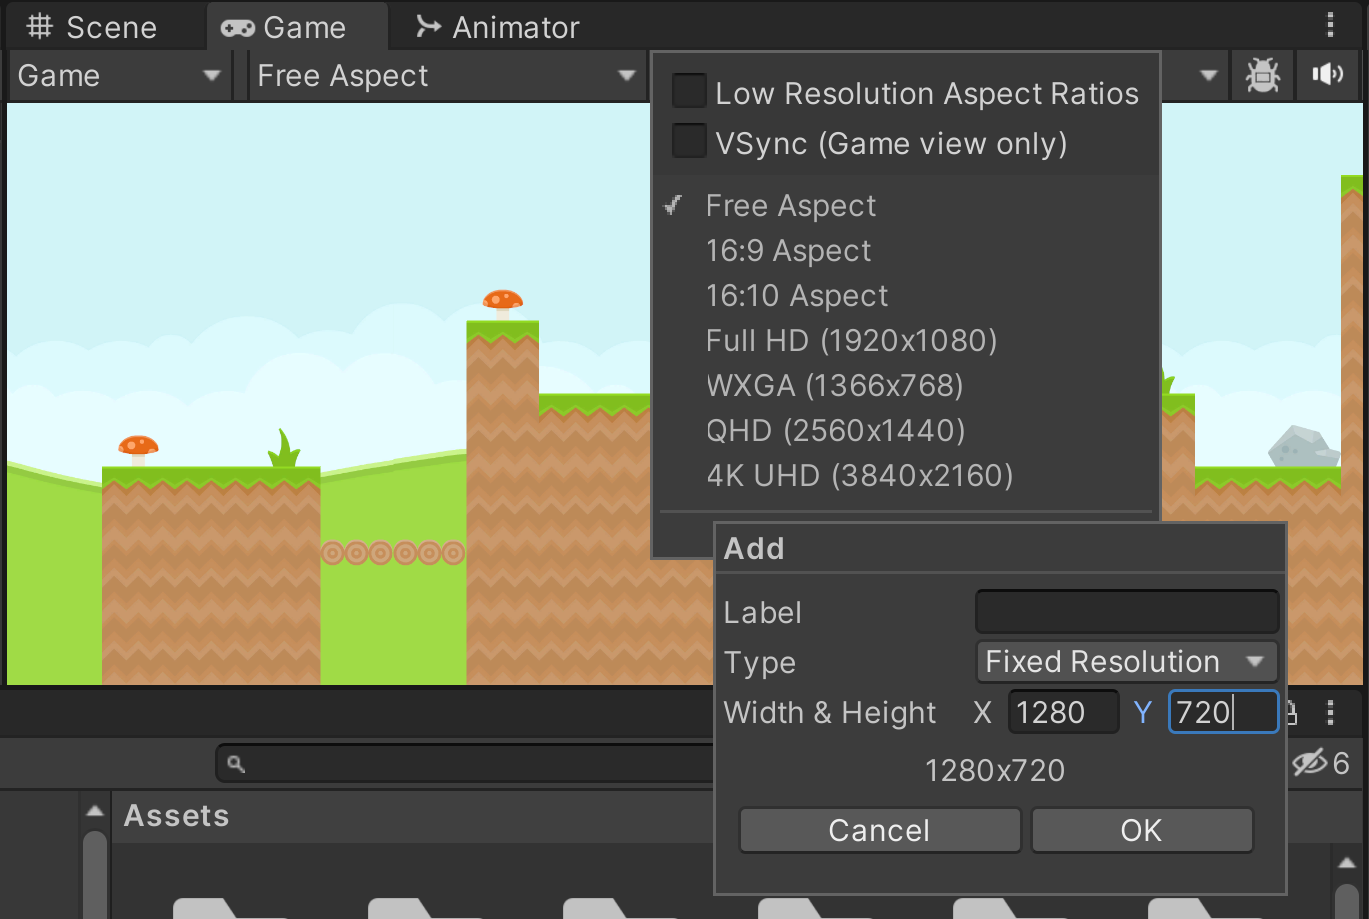Open the Free Aspect resolution dropdown
1369x919 pixels.
tap(446, 76)
